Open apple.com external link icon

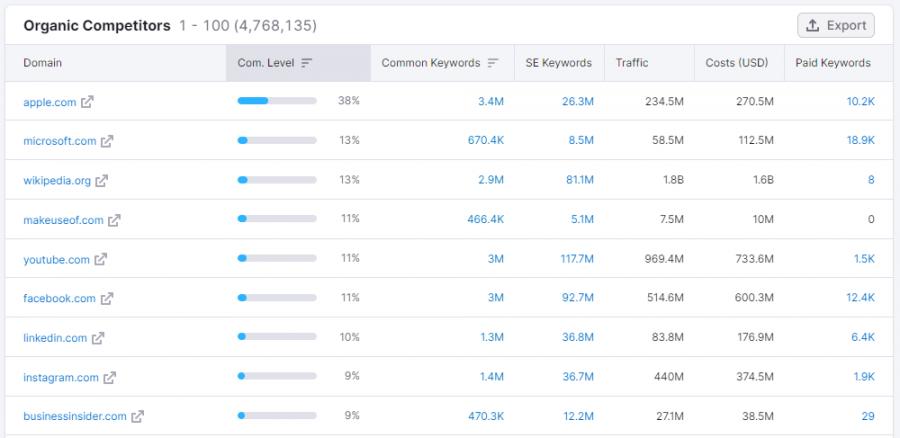[87, 102]
